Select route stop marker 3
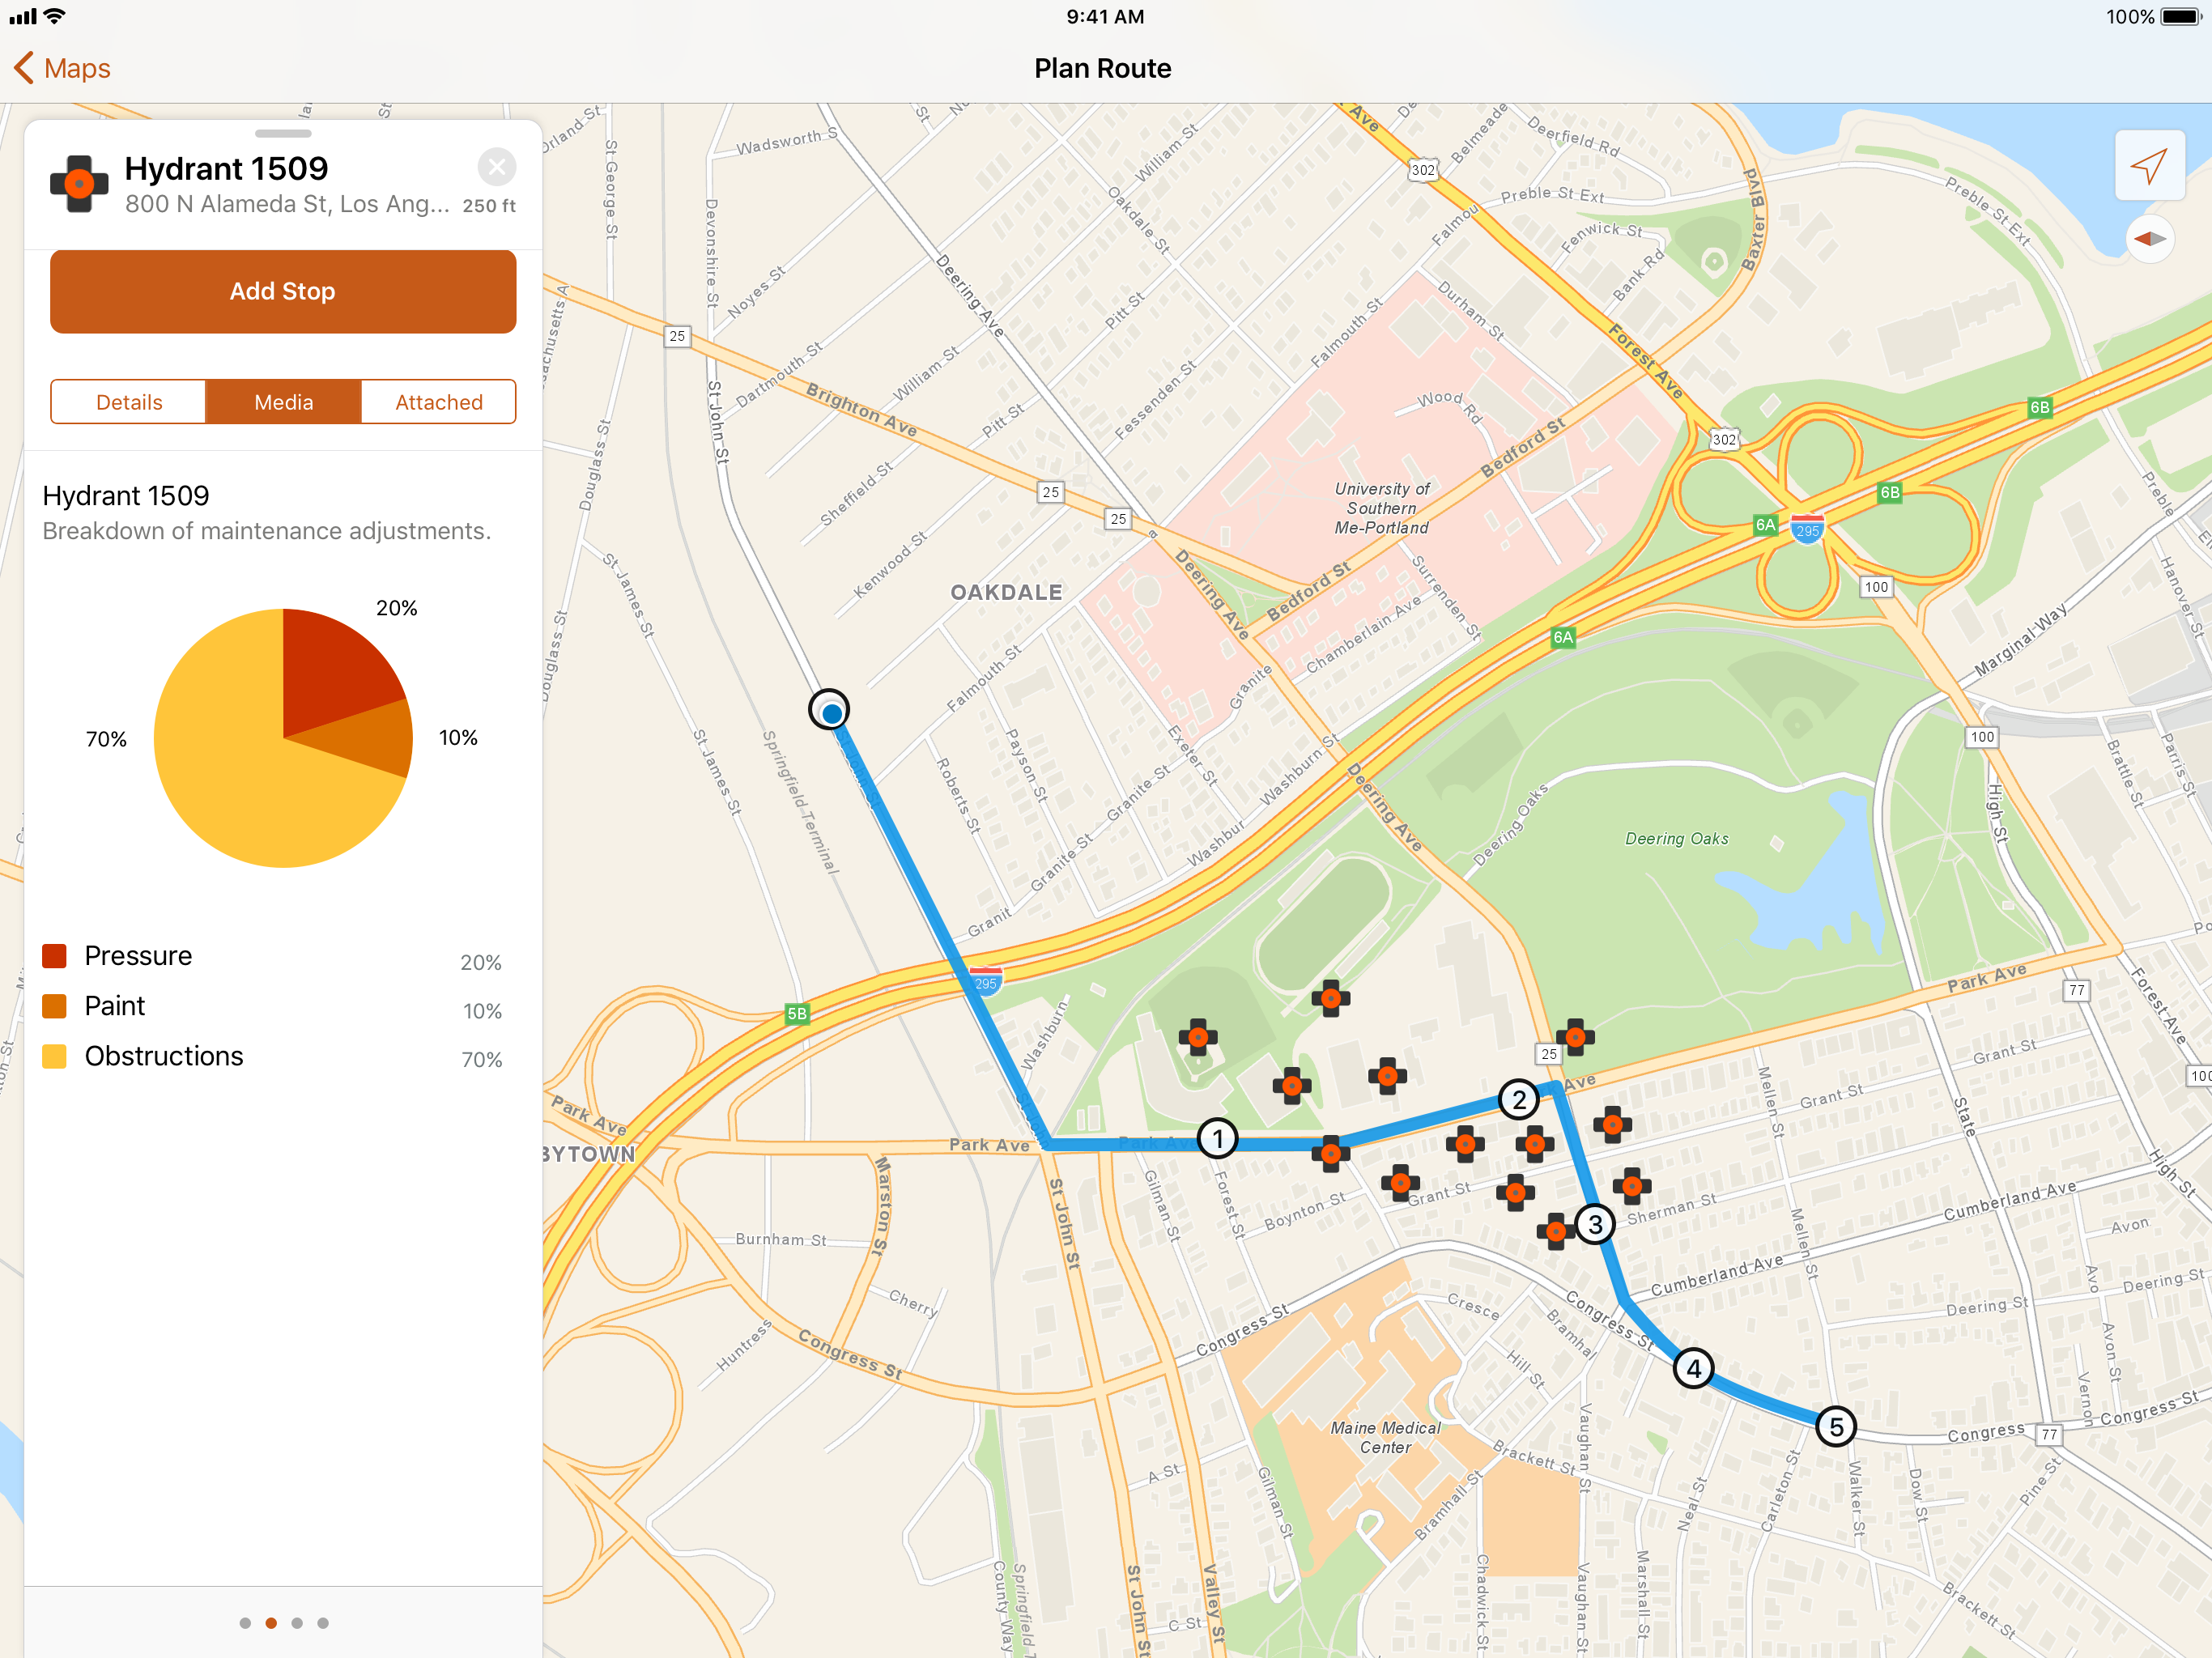The height and width of the screenshot is (1658, 2212). point(1594,1224)
